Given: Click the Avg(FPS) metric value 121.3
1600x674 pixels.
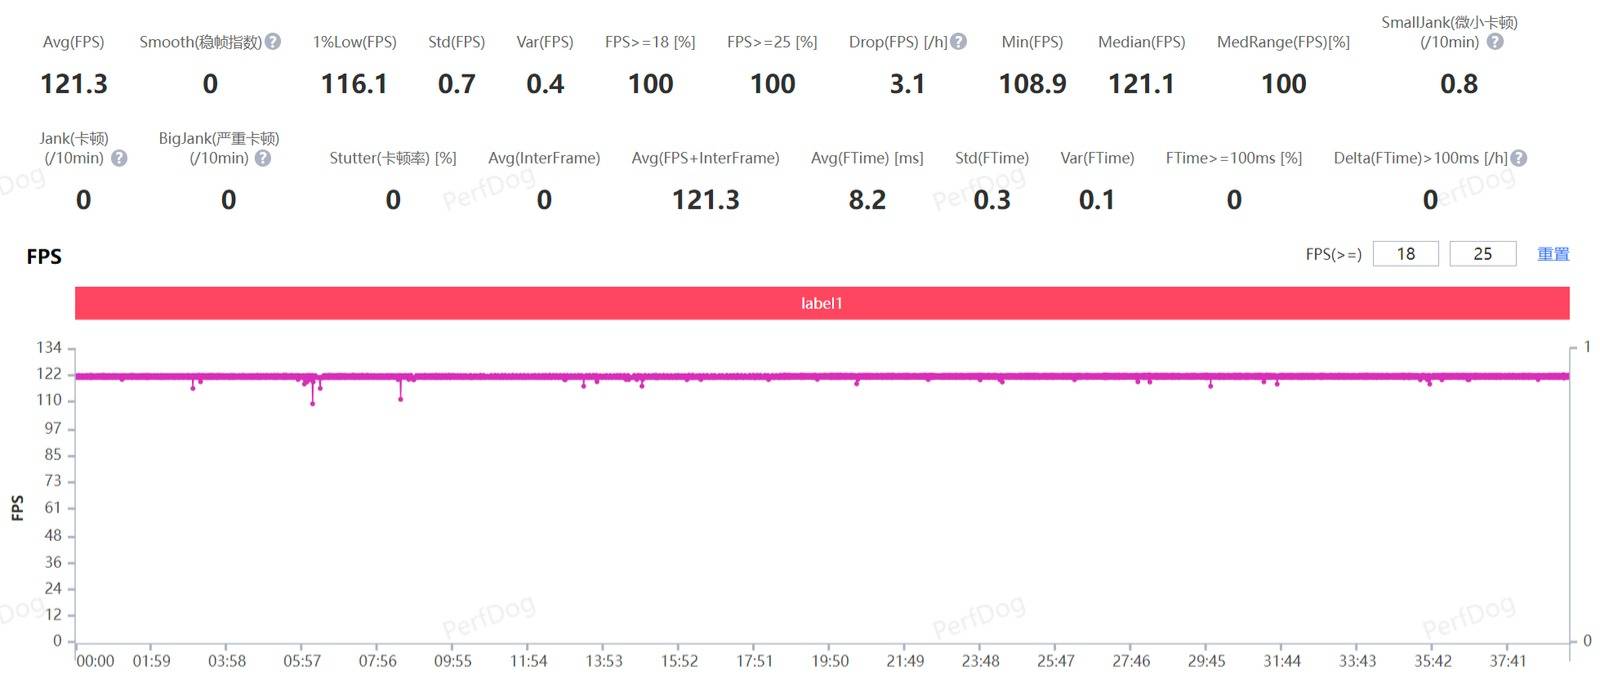Looking at the screenshot, I should 74,84.
